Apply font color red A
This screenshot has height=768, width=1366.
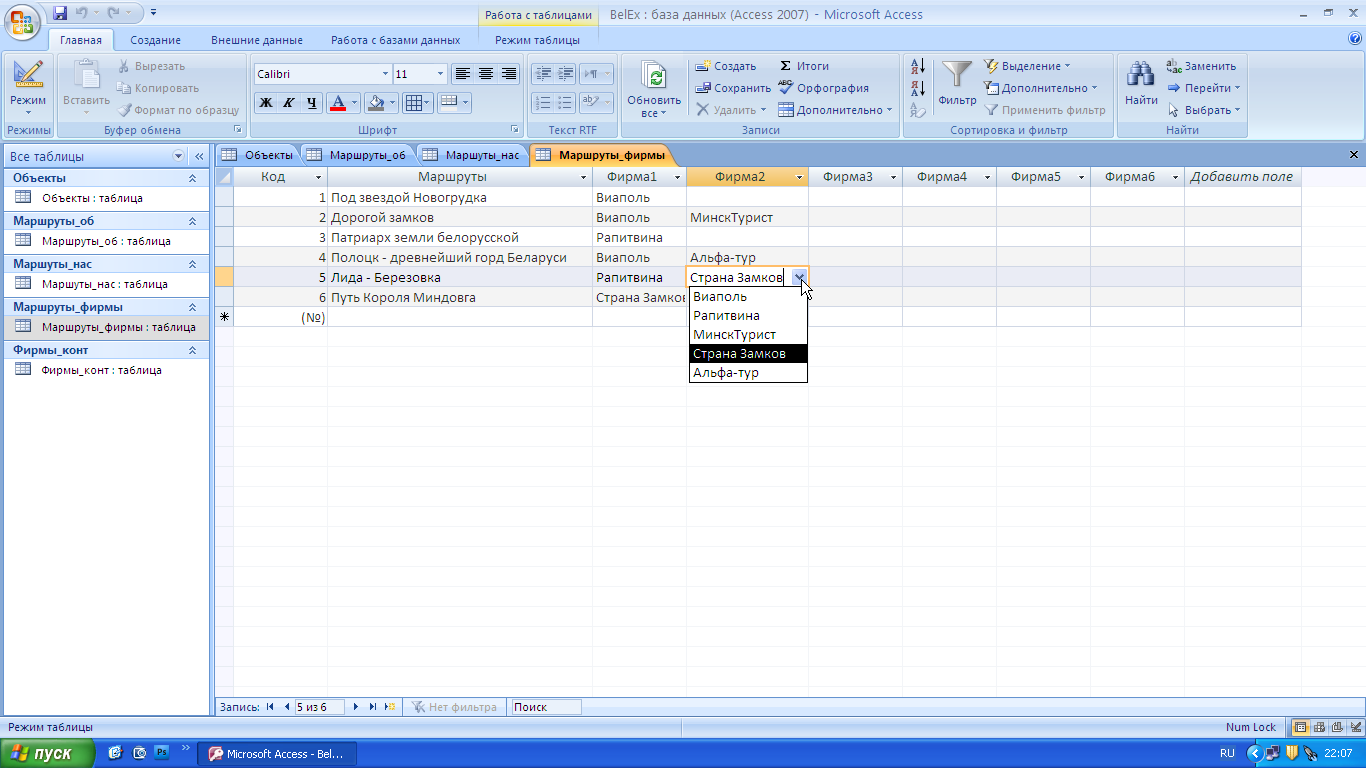coord(338,102)
